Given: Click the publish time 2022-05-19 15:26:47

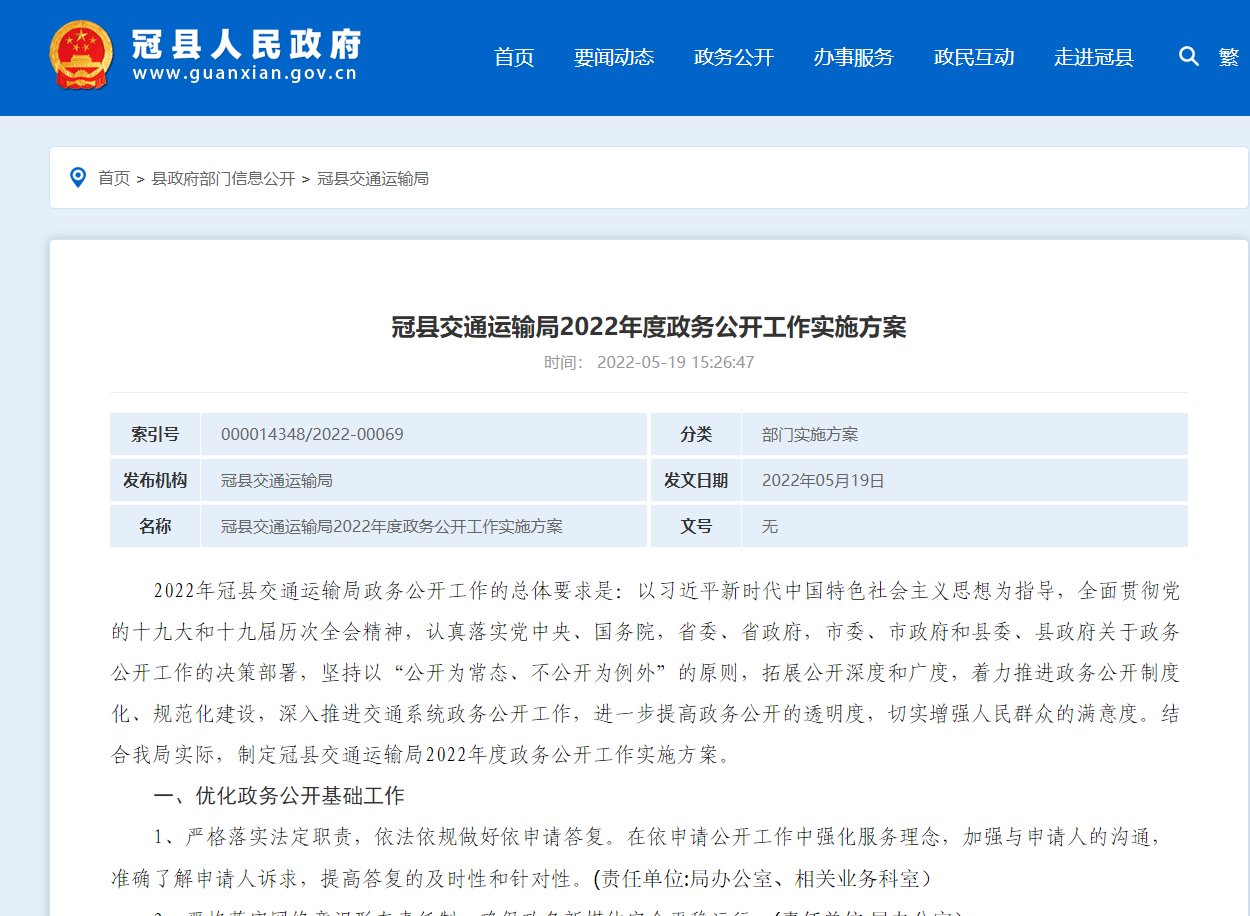Looking at the screenshot, I should (x=676, y=362).
